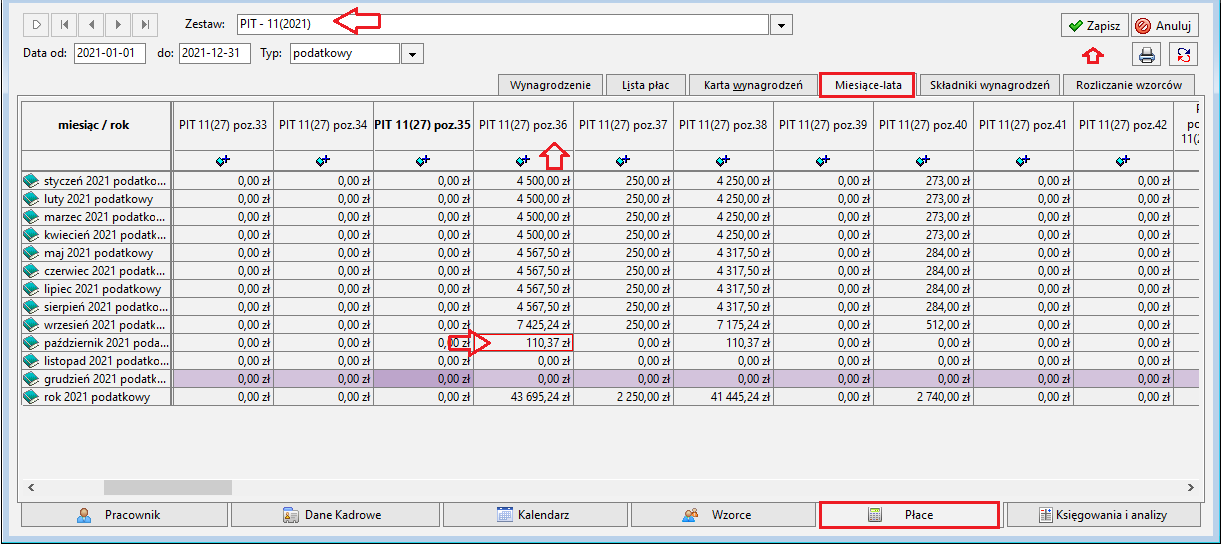Click the refresh icon next to printer

[x=1185, y=55]
